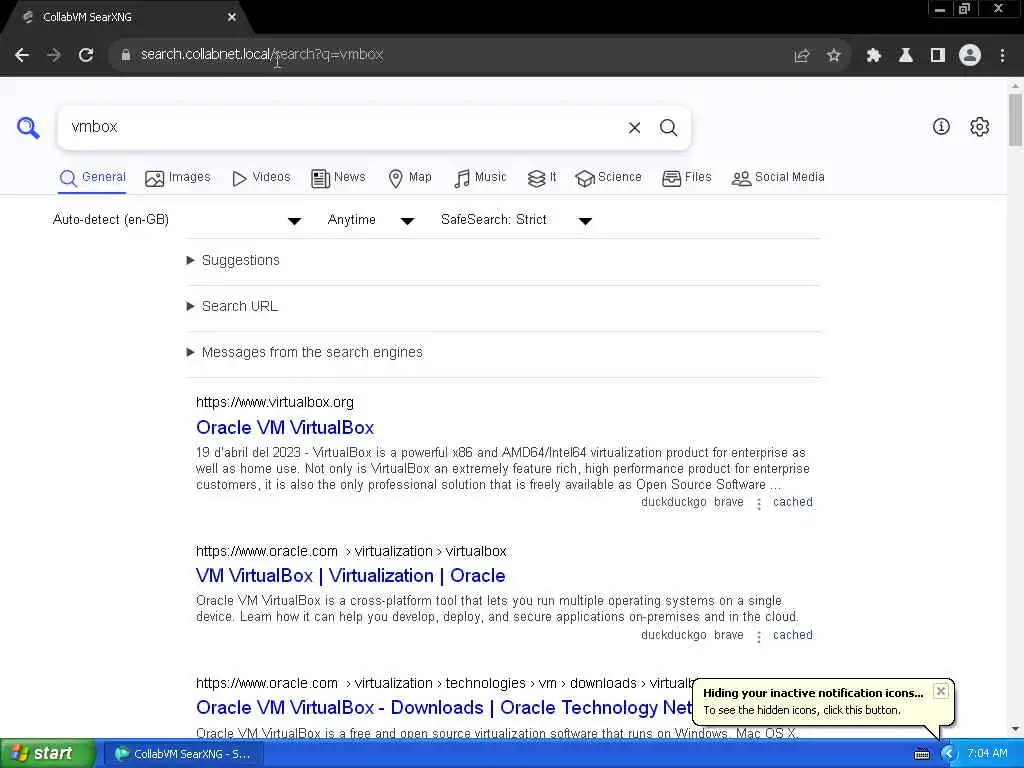Open the Chrome Labs flask icon
Screen dimensions: 1024x768
(x=905, y=56)
